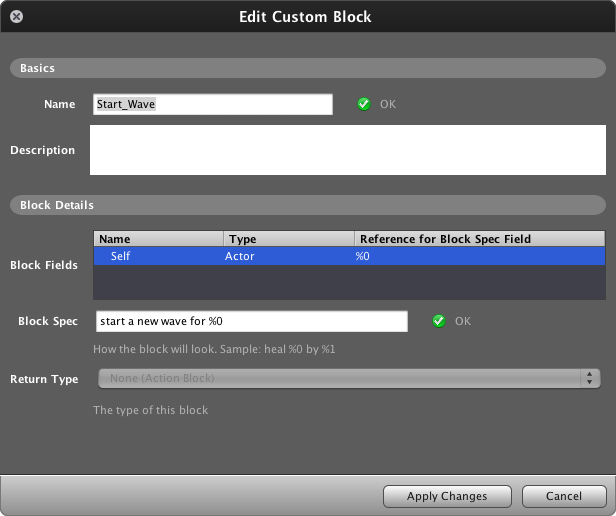Click the green checkmark beside Block Spec
The height and width of the screenshot is (516, 616).
[x=439, y=321]
